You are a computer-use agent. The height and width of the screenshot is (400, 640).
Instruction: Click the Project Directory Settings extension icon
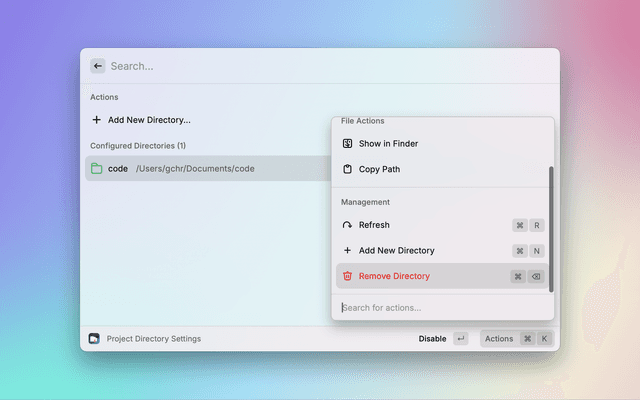pyautogui.click(x=94, y=339)
